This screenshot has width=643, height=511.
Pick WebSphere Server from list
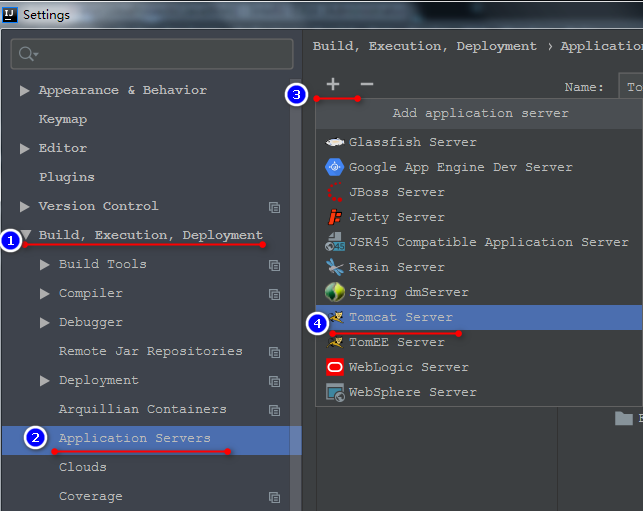tap(479, 392)
